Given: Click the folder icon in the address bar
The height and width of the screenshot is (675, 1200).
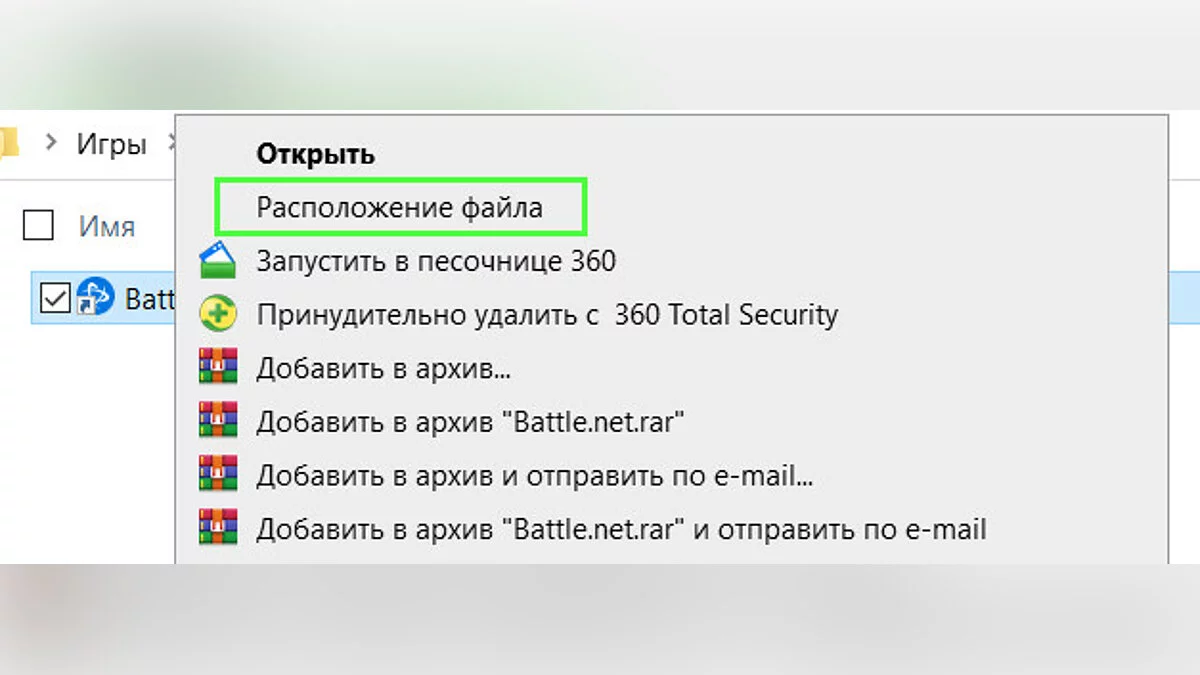Looking at the screenshot, I should [8, 143].
